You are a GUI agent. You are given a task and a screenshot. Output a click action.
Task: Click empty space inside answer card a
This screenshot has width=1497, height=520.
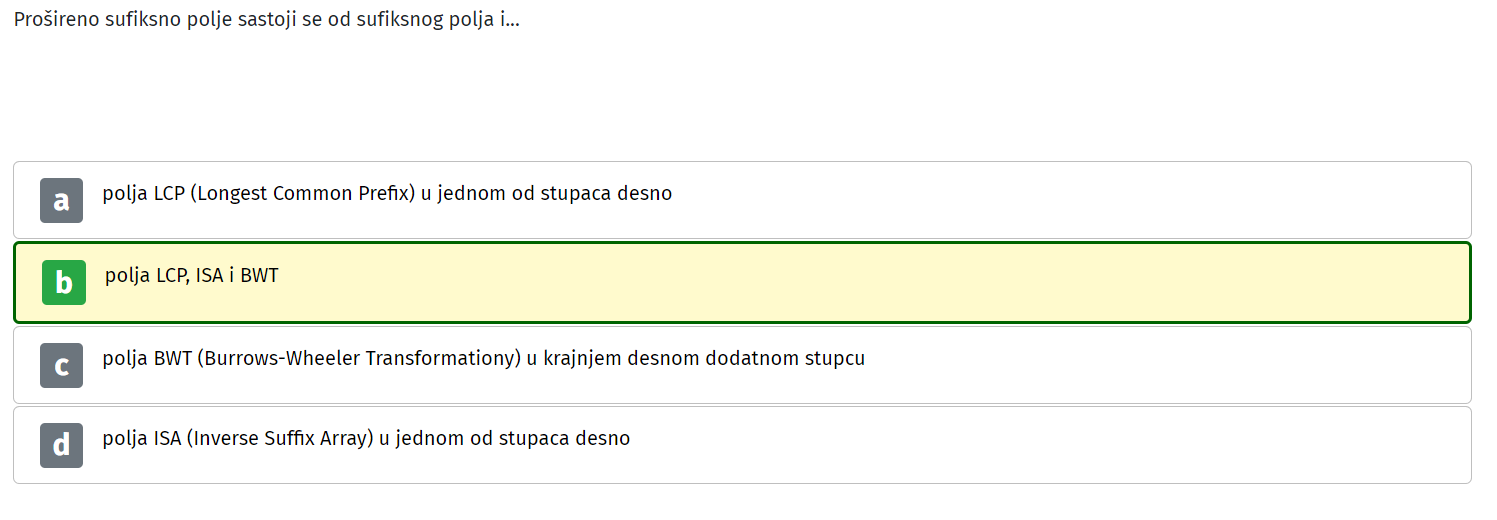pyautogui.click(x=1070, y=200)
